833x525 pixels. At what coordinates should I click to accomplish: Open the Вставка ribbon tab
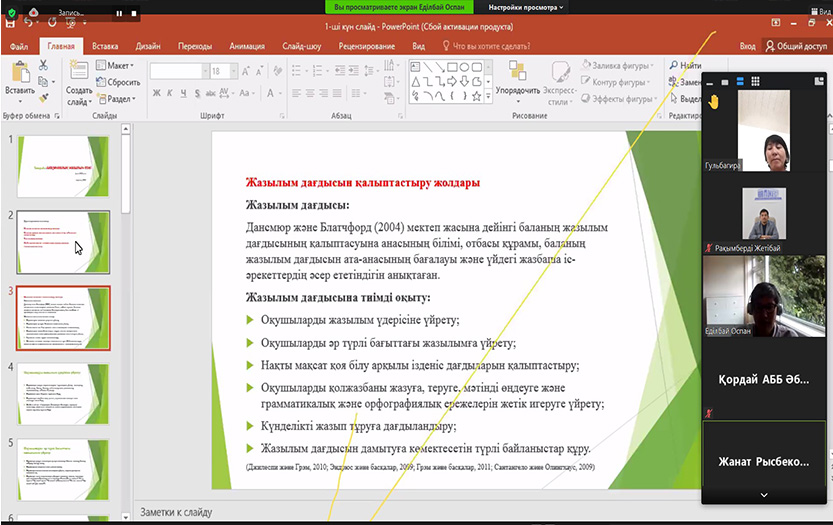tap(105, 46)
